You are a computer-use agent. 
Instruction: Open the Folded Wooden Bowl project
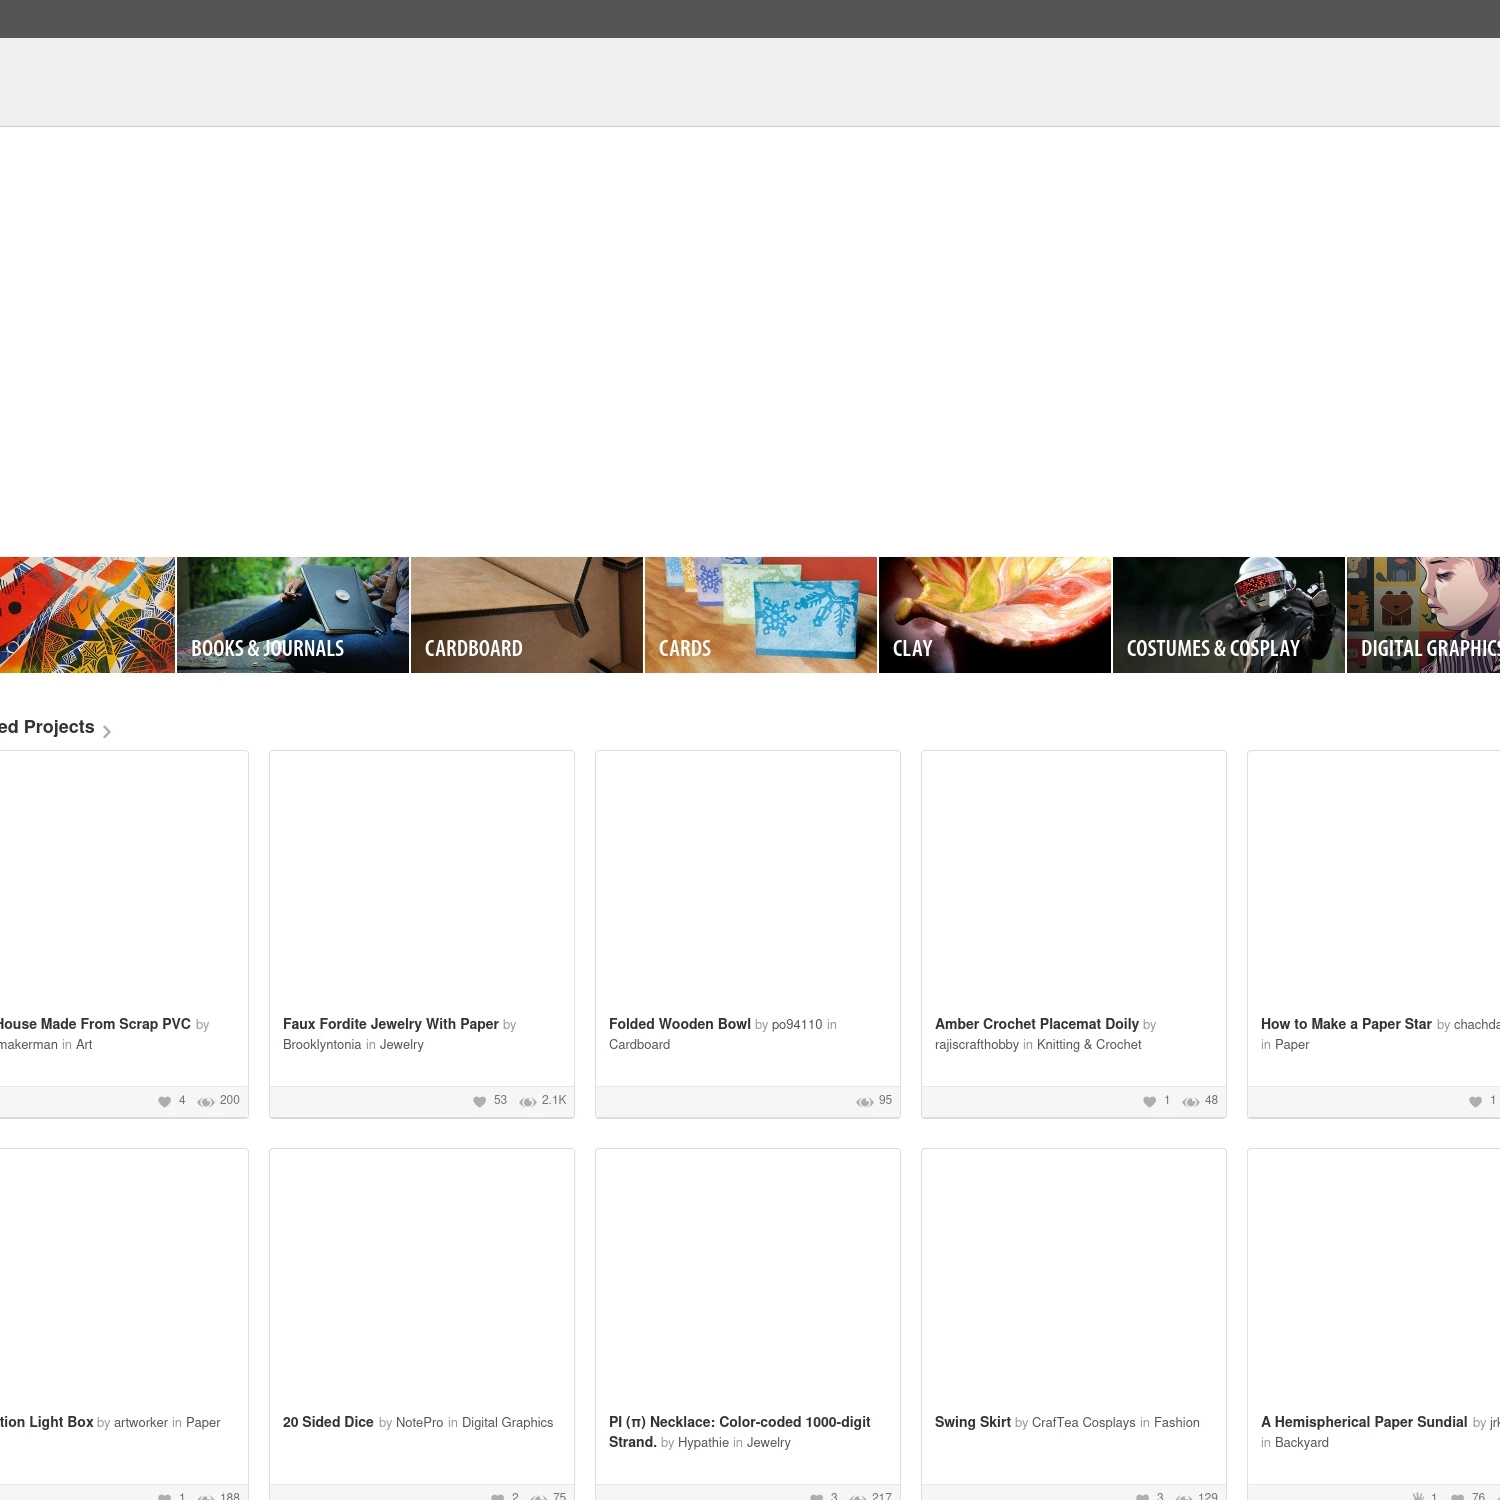pos(680,1024)
